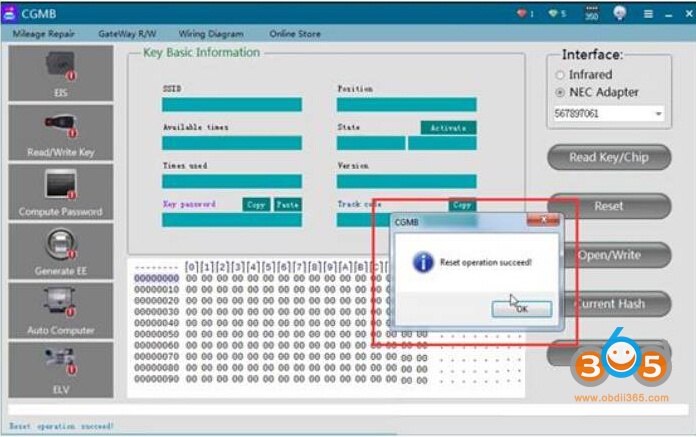Select the Infrared interface radio button

coord(560,75)
